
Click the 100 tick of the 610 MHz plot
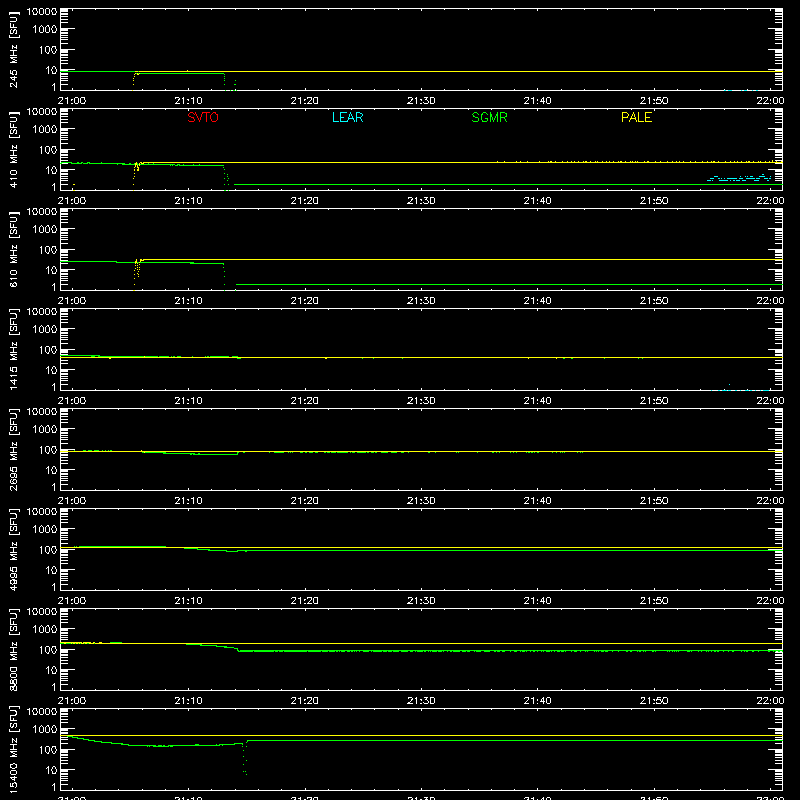(48, 250)
